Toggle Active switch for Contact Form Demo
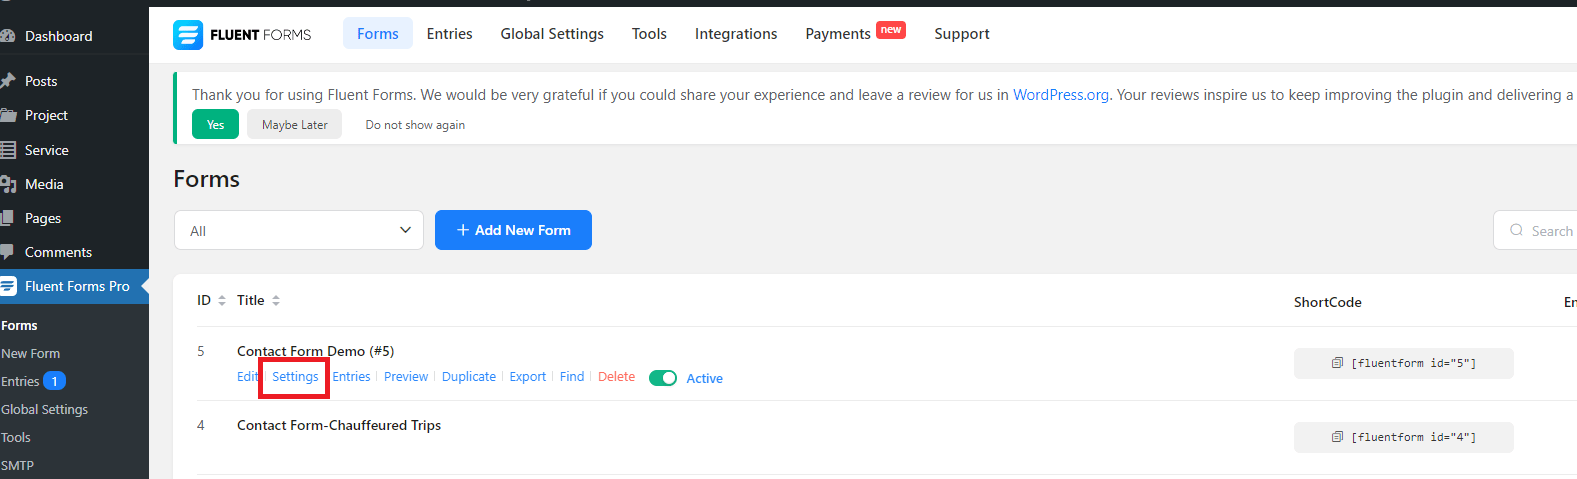The image size is (1577, 479). [x=663, y=378]
